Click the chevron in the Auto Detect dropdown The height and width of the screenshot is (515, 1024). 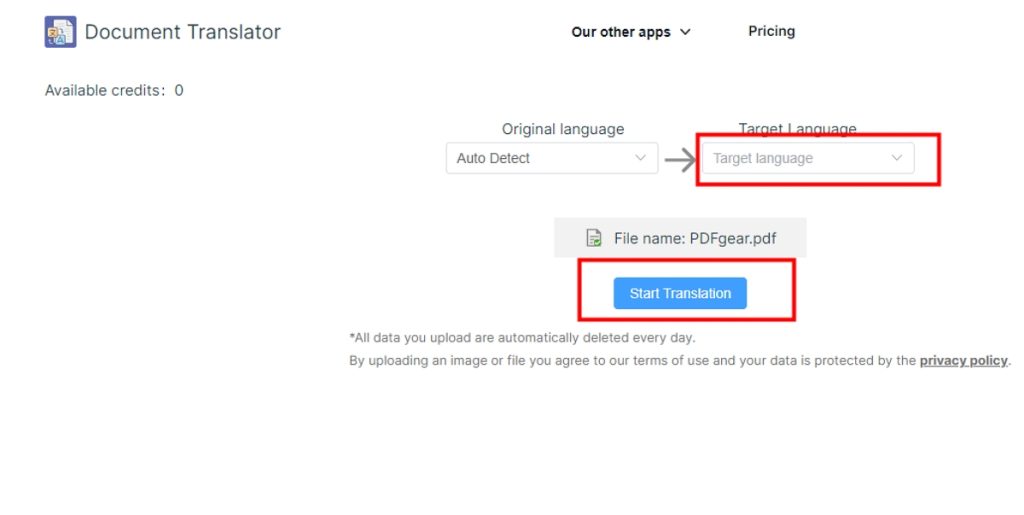tap(641, 158)
